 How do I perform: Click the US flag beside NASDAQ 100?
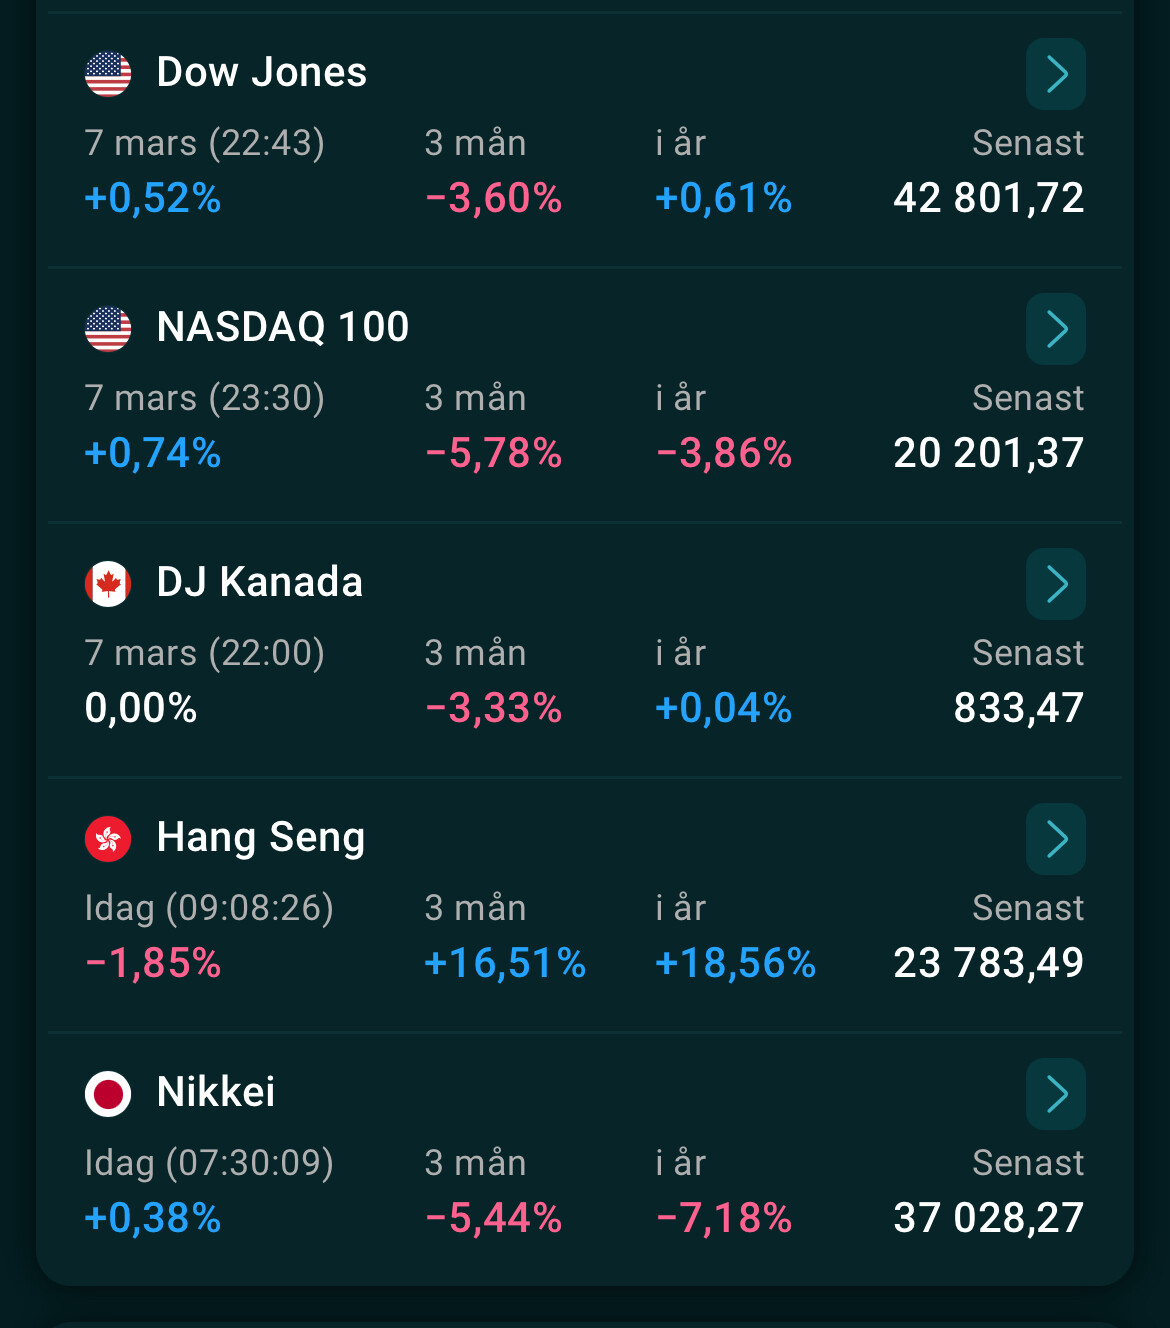coord(108,329)
